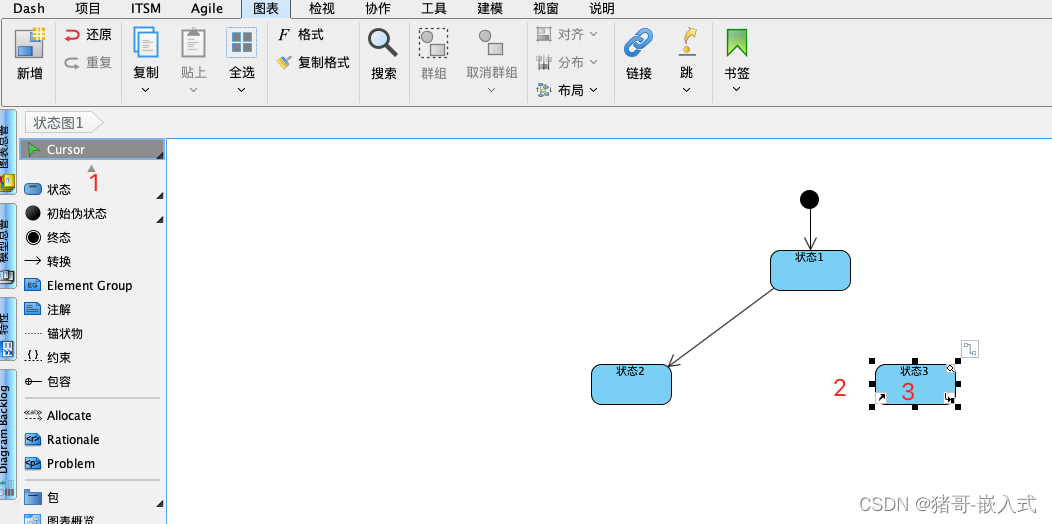Select the 状态2 node on canvas
The width and height of the screenshot is (1052, 524).
[x=631, y=384]
